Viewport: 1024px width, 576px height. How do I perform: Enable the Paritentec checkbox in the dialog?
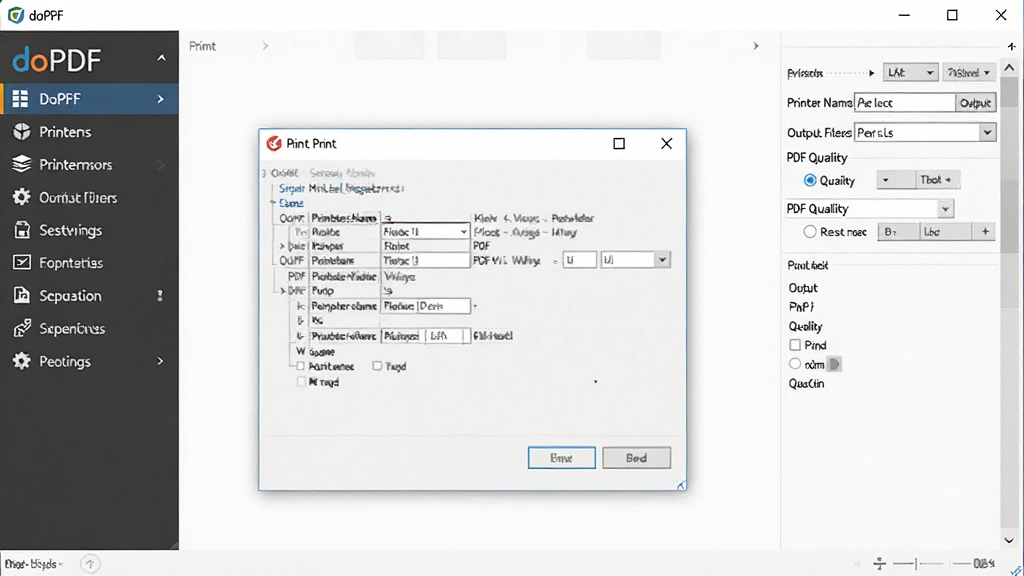(x=300, y=366)
